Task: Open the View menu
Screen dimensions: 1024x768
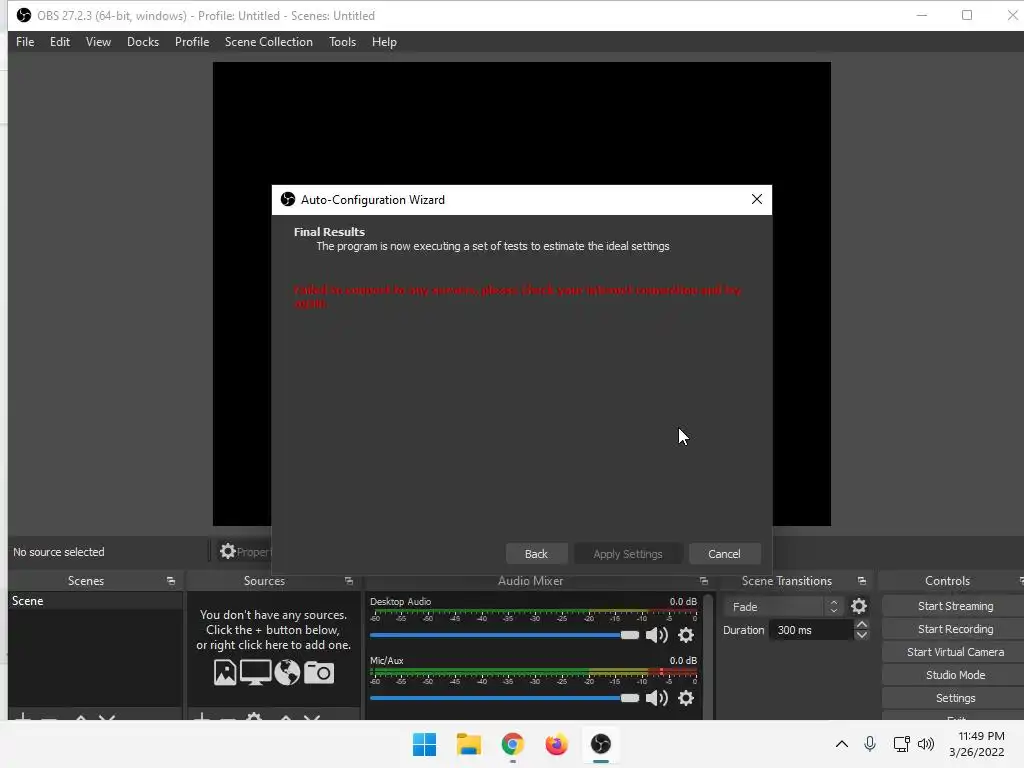Action: click(98, 42)
